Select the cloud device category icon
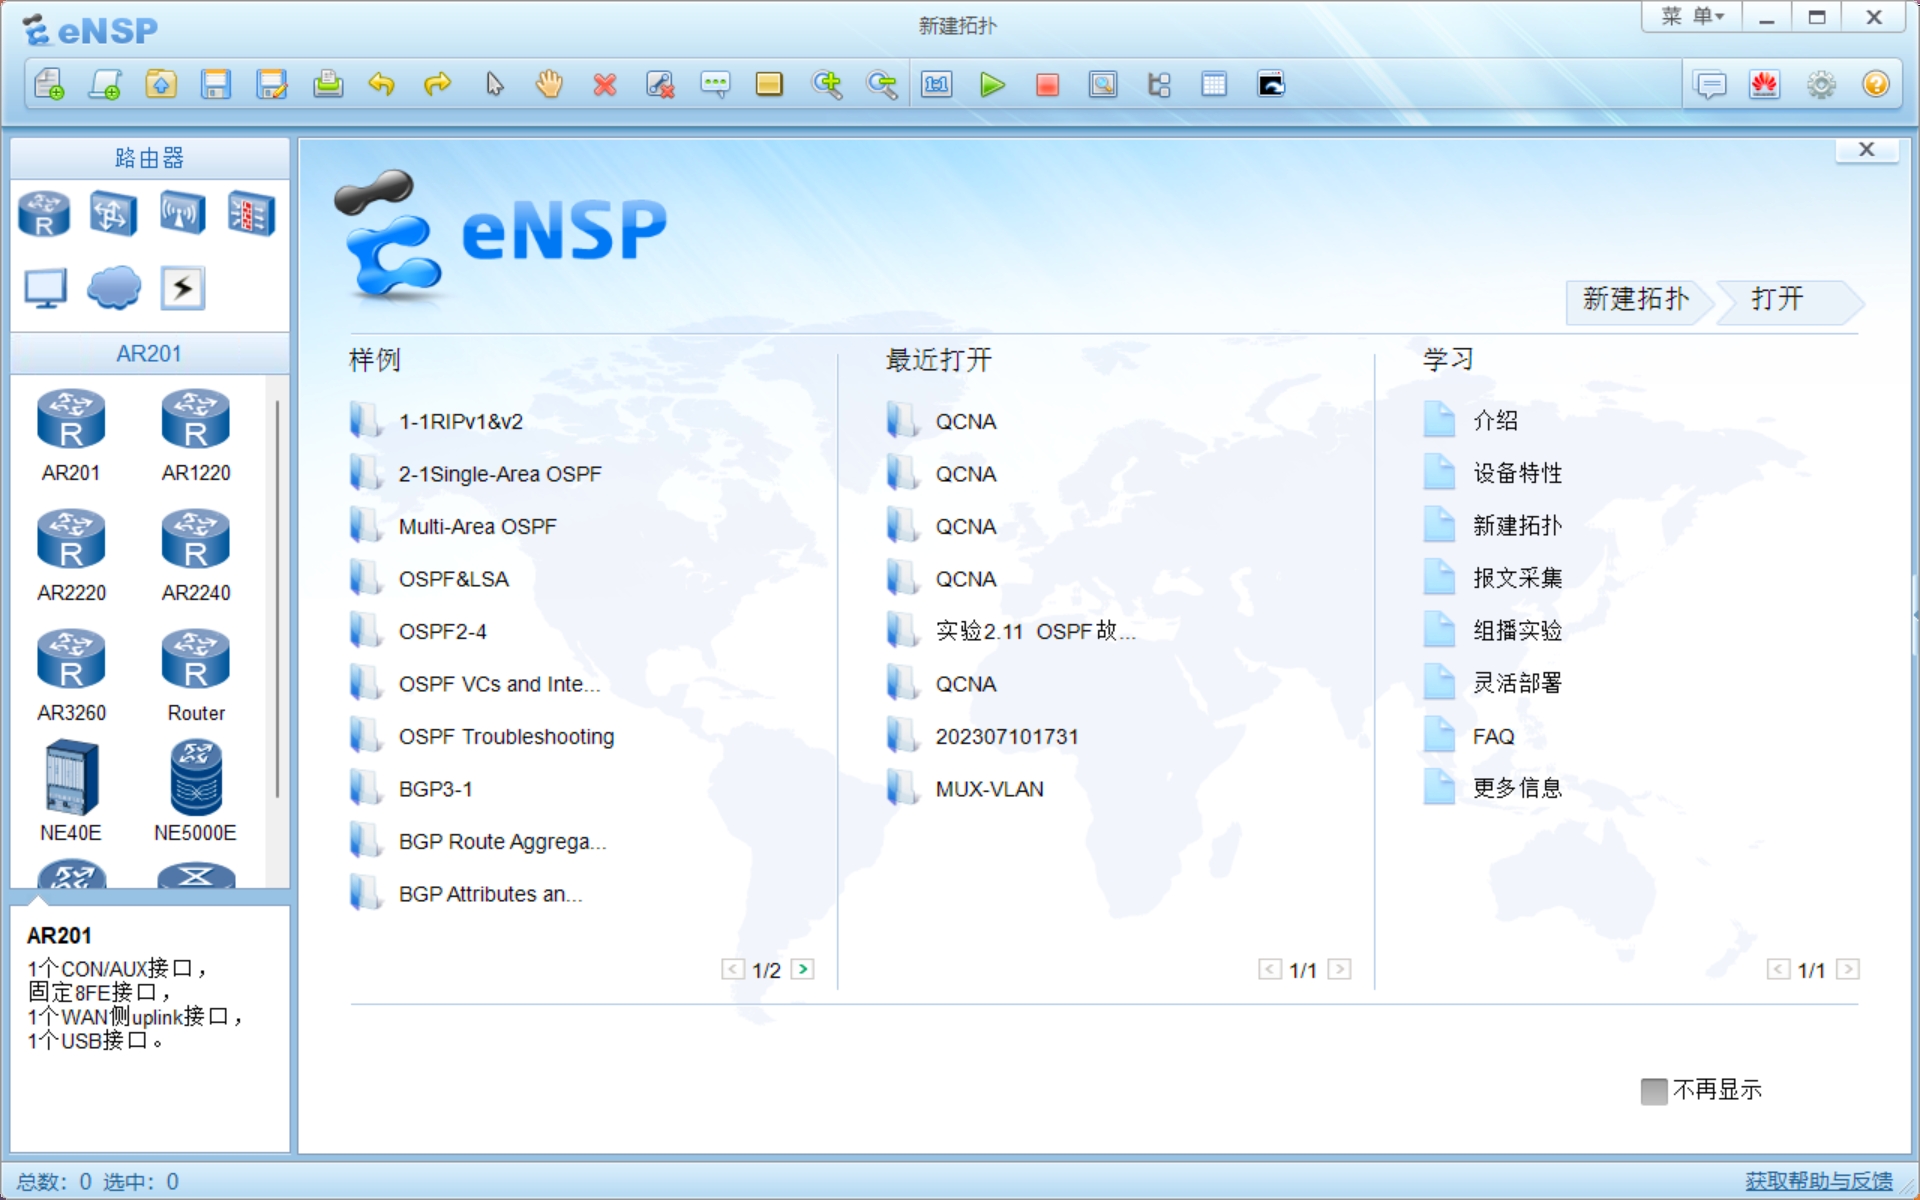This screenshot has height=1200, width=1920. point(113,289)
